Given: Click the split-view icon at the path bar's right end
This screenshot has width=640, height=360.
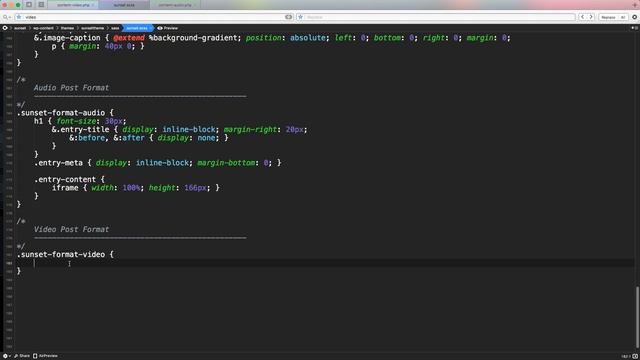Looking at the screenshot, I should [635, 28].
